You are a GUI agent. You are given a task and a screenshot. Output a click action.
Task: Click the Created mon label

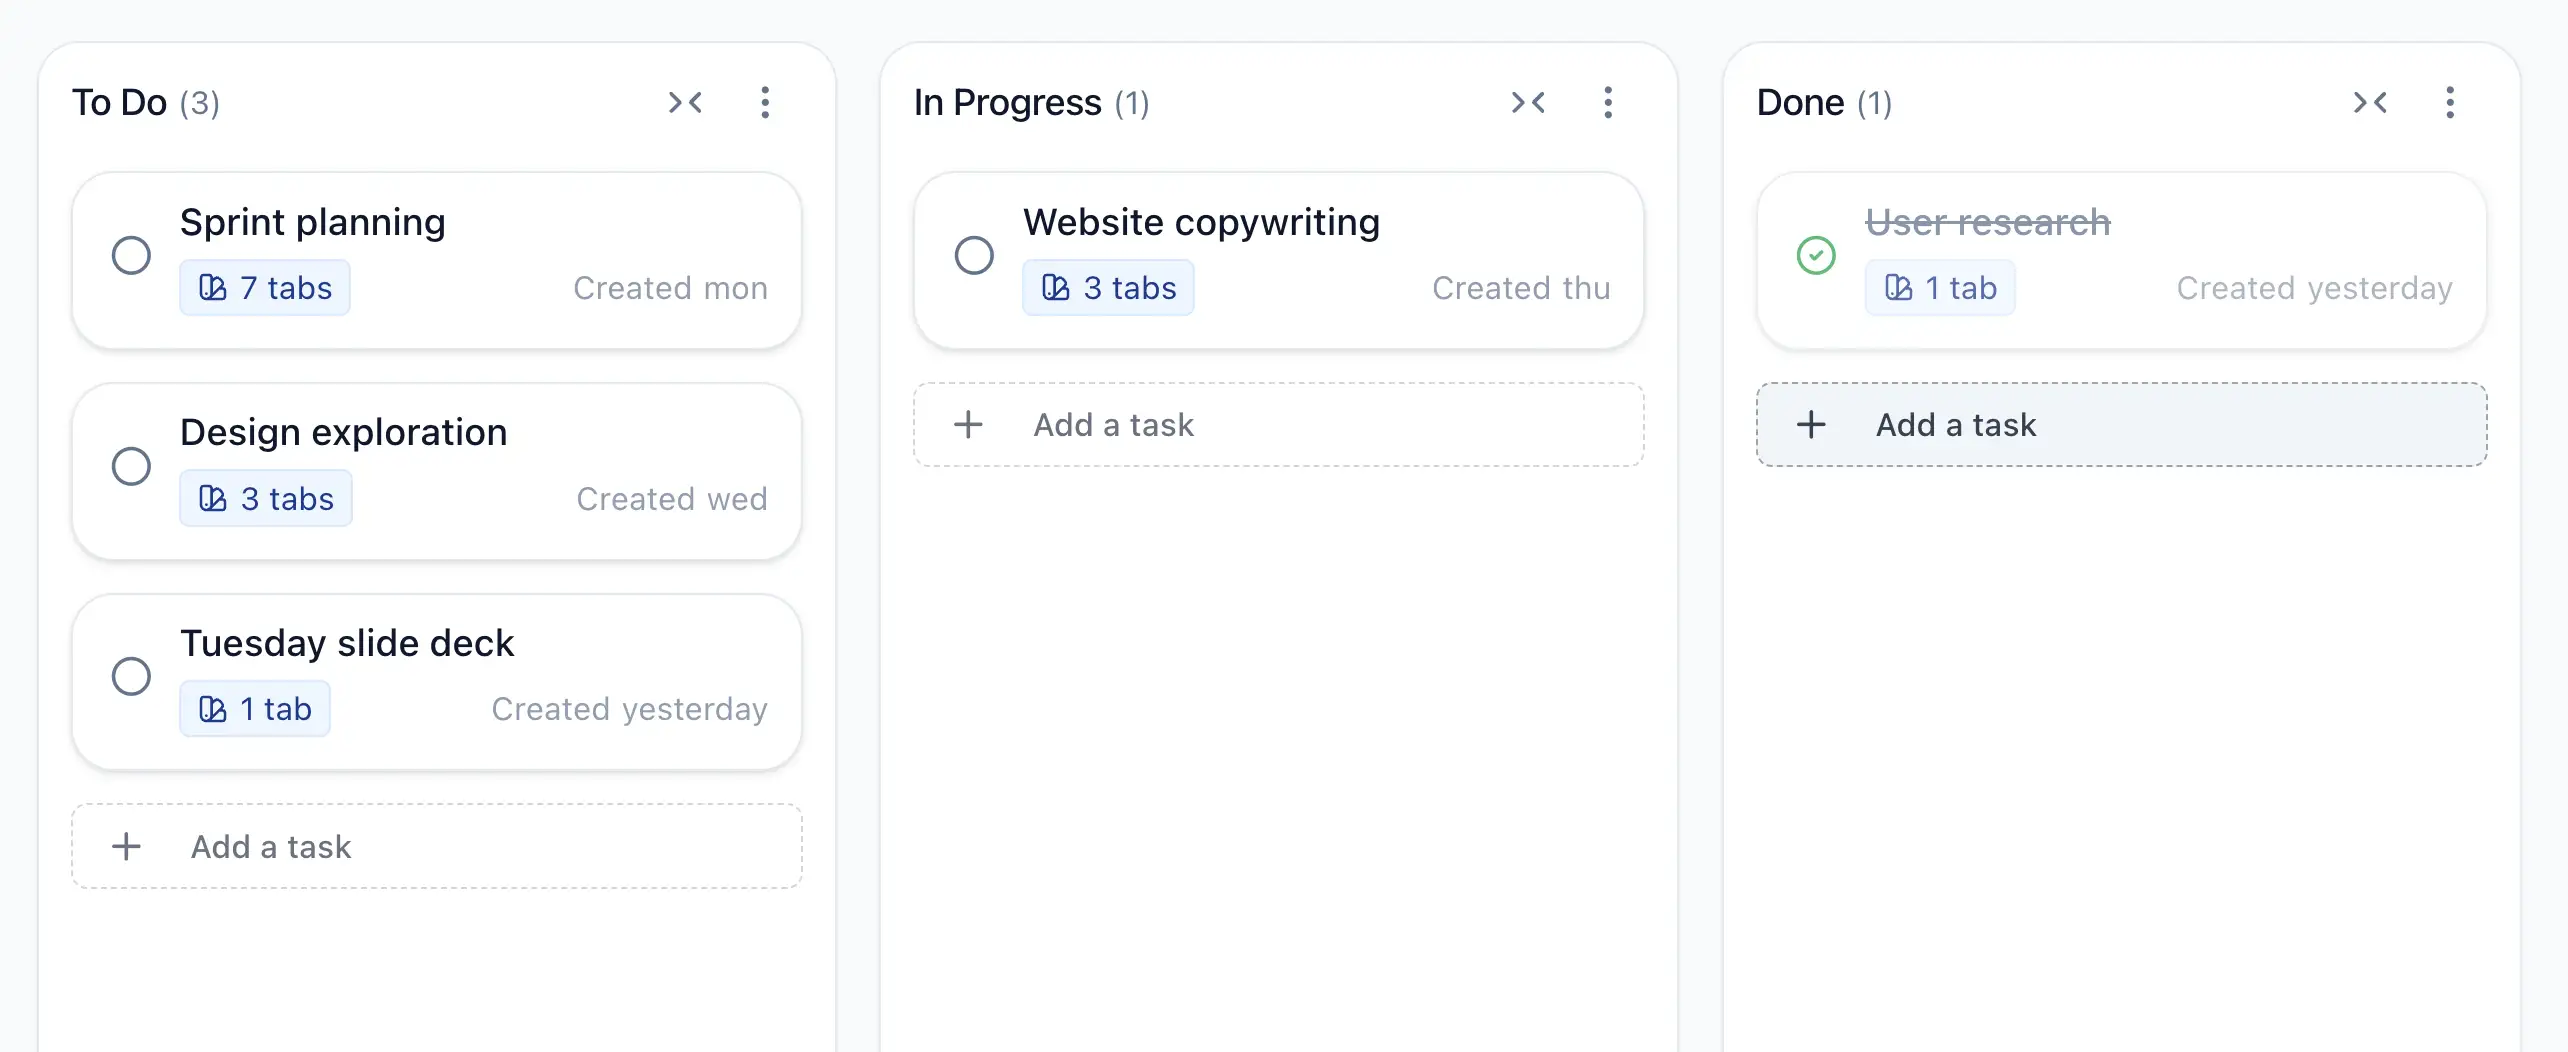[x=670, y=288]
